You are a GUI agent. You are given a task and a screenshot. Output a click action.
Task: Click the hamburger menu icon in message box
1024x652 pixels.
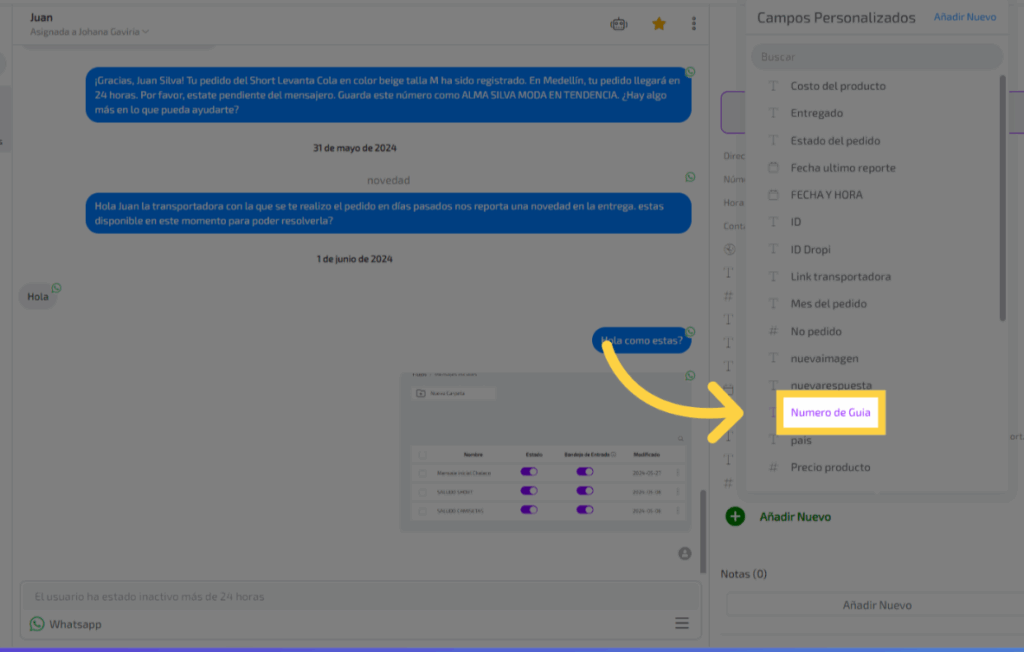[682, 623]
